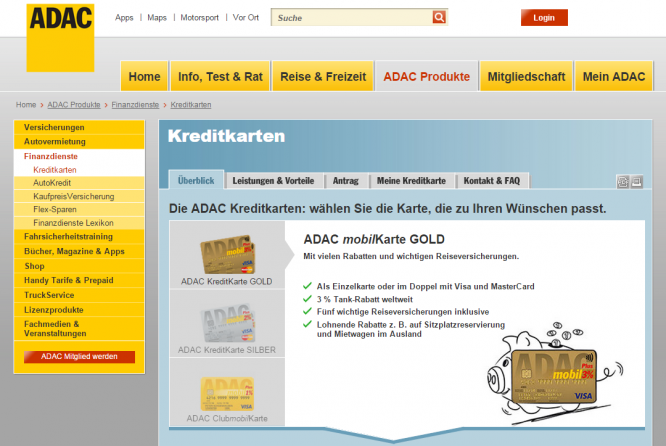Open Bücher, Magazine & Apps sidebar item
Screen dimensions: 666x446
(x=79, y=251)
